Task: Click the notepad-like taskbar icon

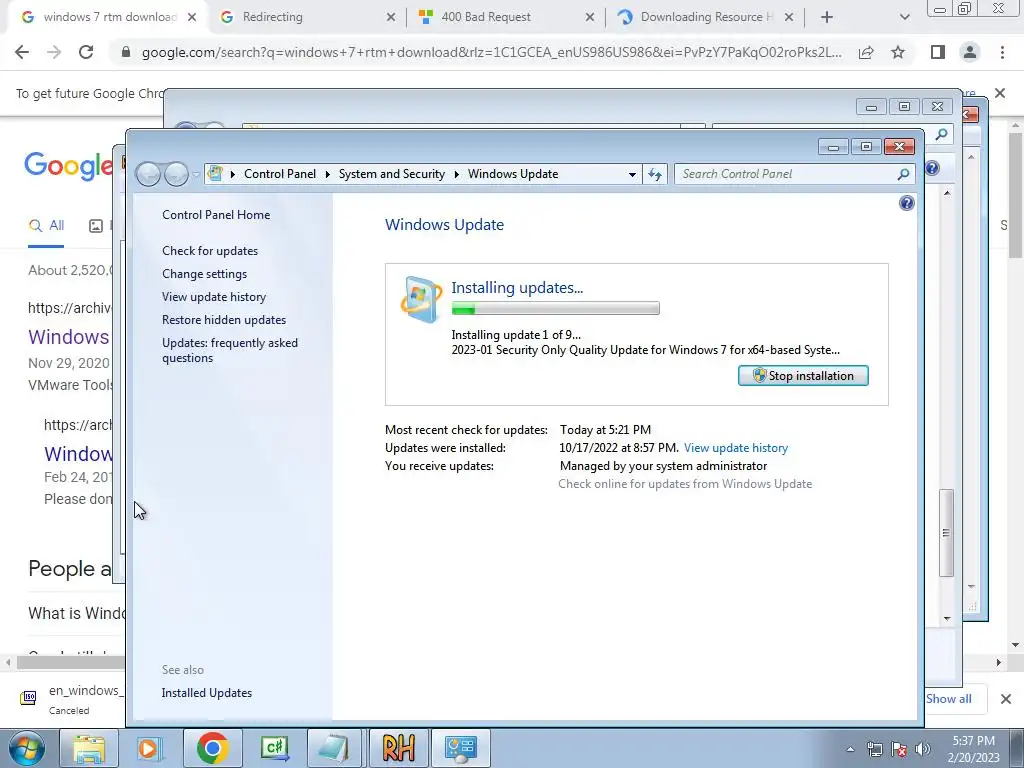Action: click(x=336, y=748)
